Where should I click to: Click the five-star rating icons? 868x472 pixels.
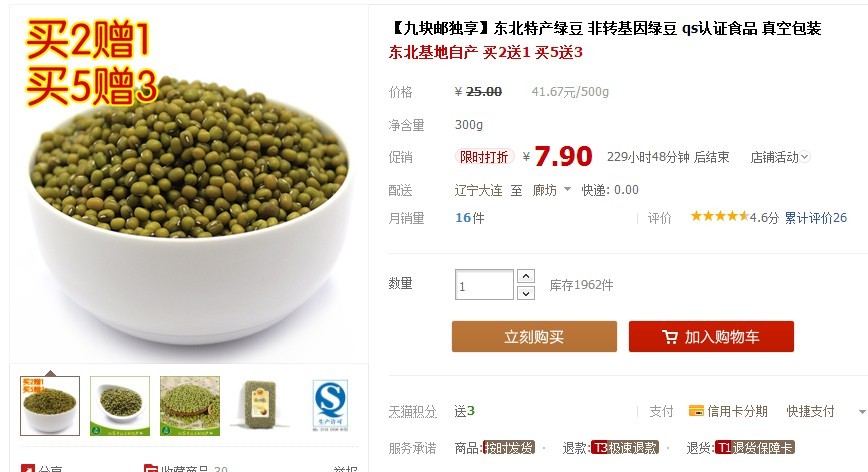click(x=719, y=216)
